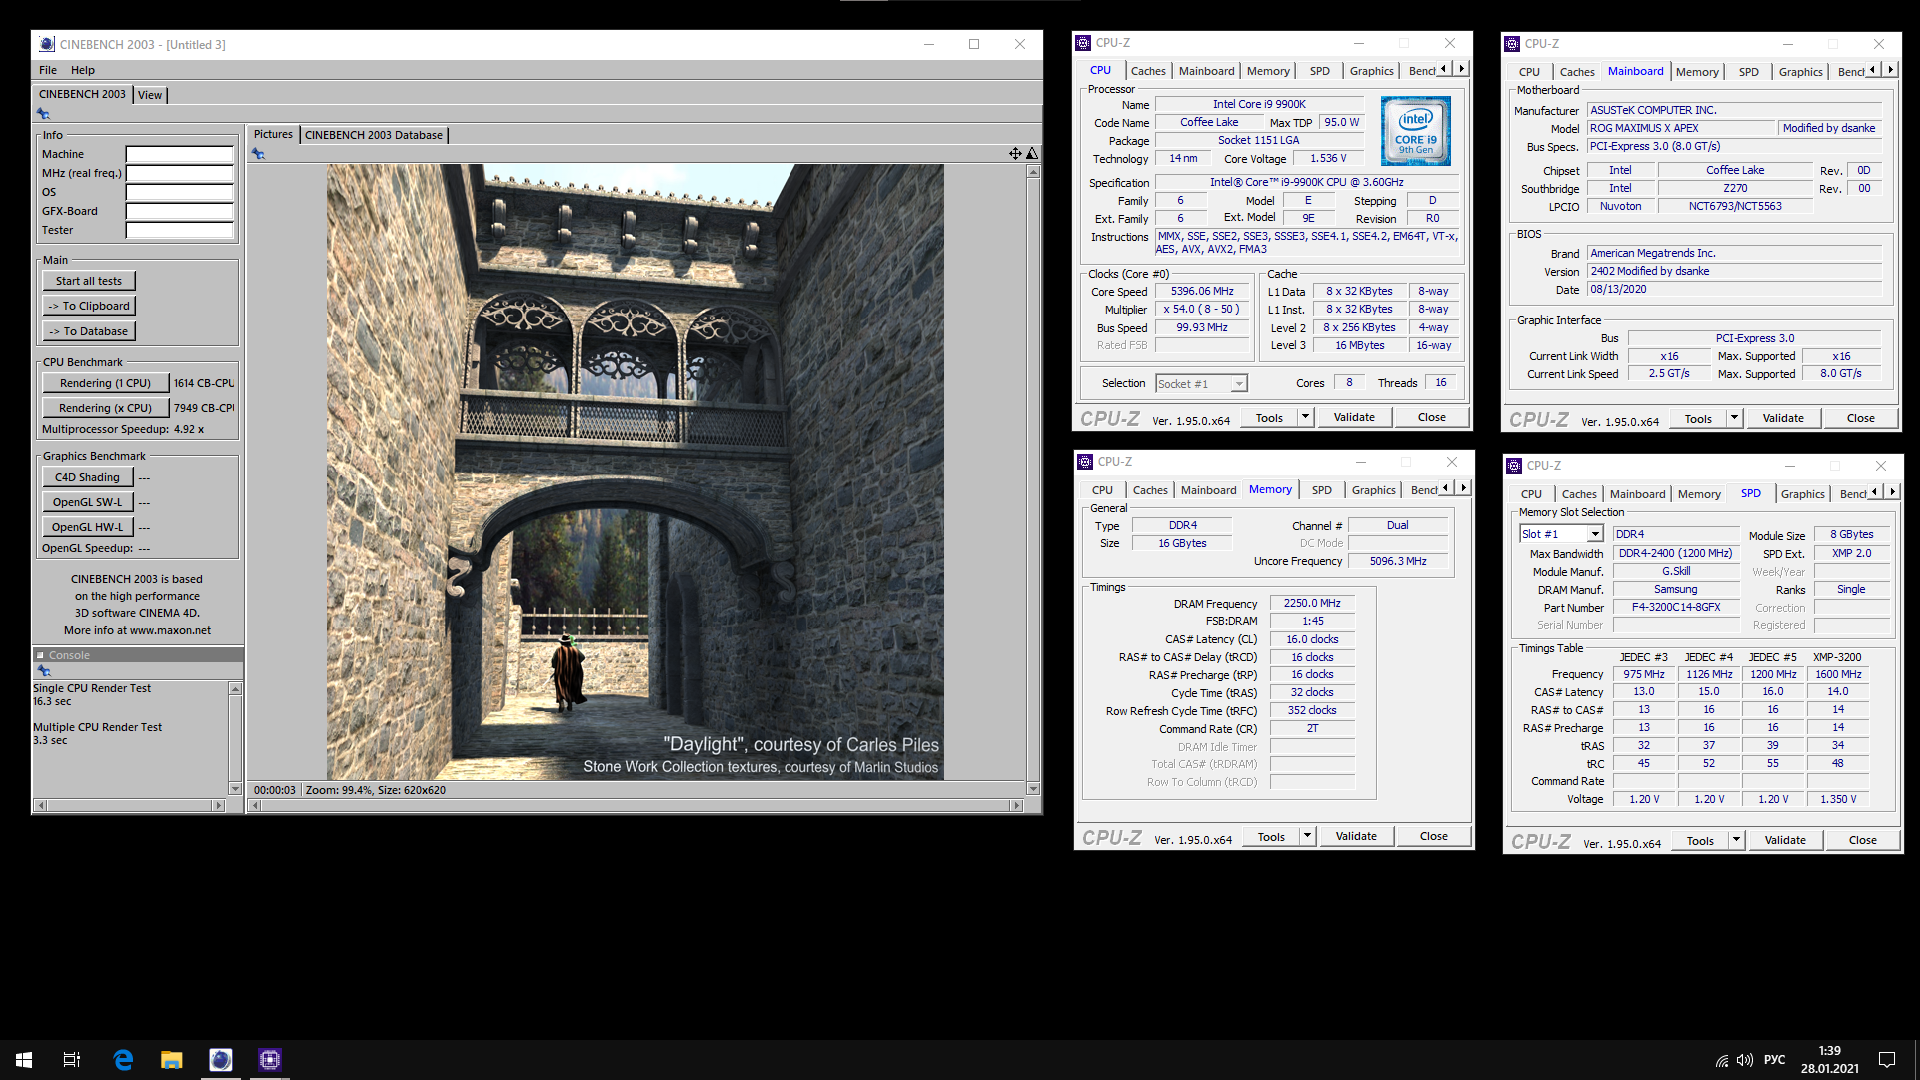This screenshot has height=1080, width=1920.
Task: Click the CINEBENCH window title icon
Action: click(47, 44)
